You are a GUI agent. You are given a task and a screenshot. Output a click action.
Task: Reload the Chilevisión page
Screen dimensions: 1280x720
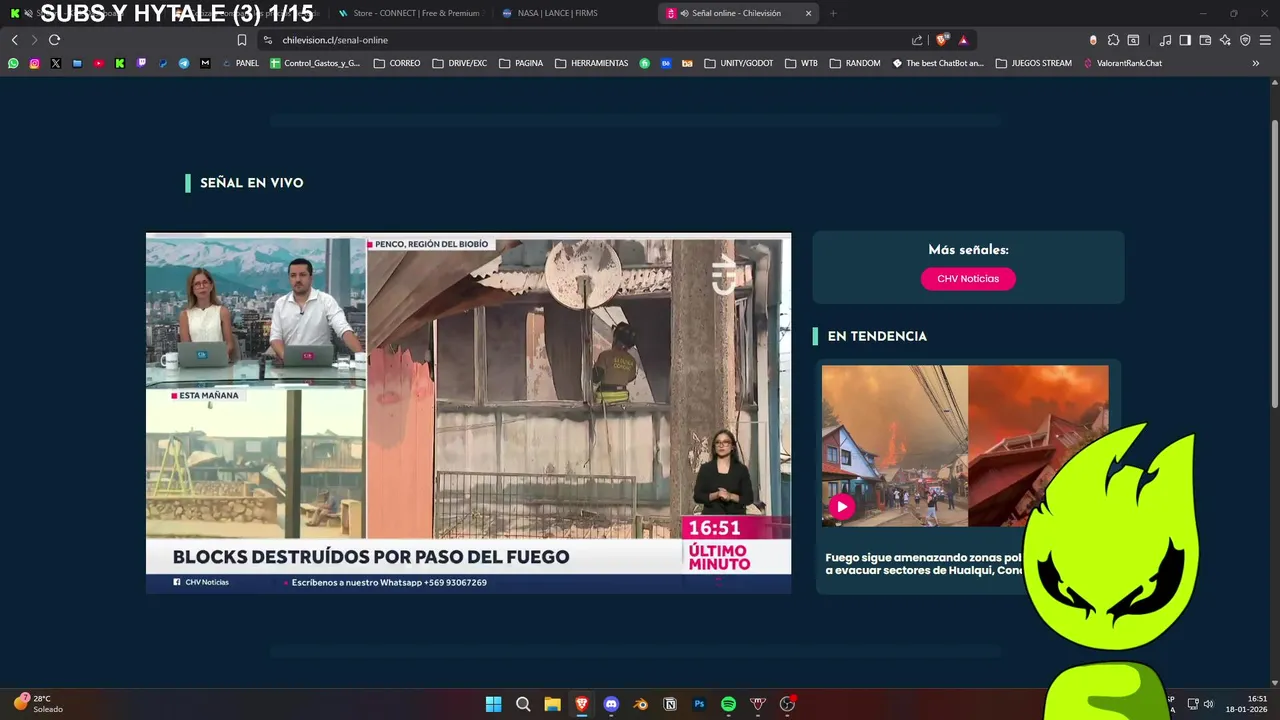click(54, 40)
